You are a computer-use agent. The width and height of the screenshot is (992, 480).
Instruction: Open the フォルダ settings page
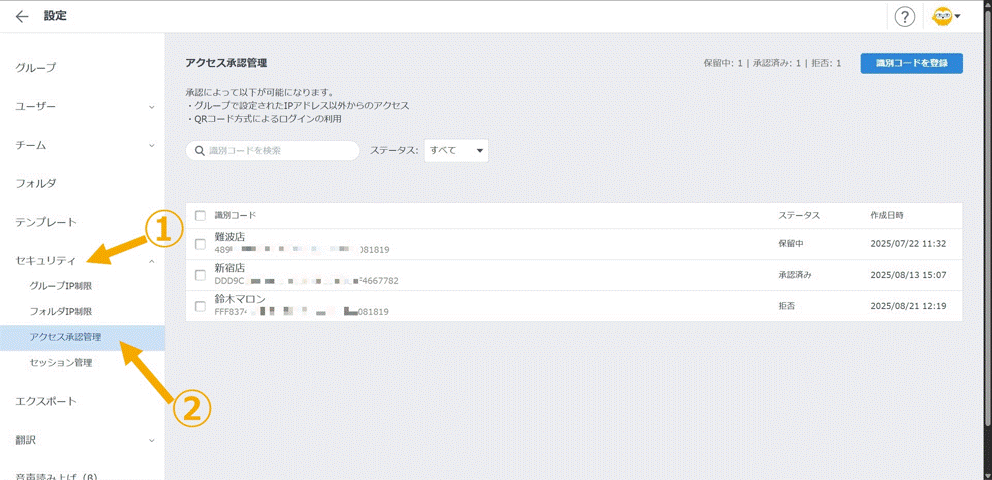(36, 184)
